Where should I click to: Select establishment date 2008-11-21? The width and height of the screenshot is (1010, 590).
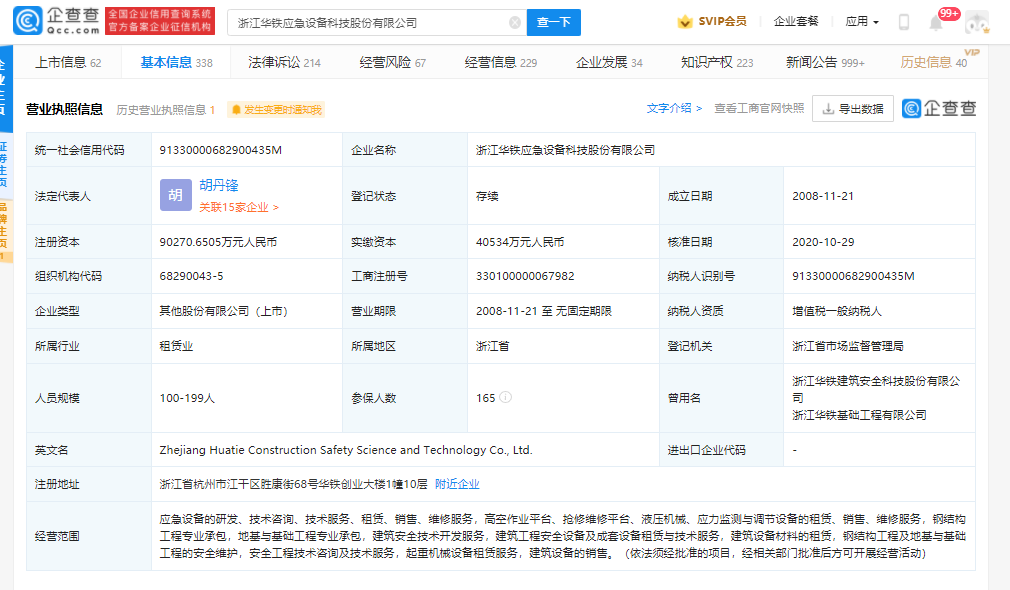tap(823, 196)
